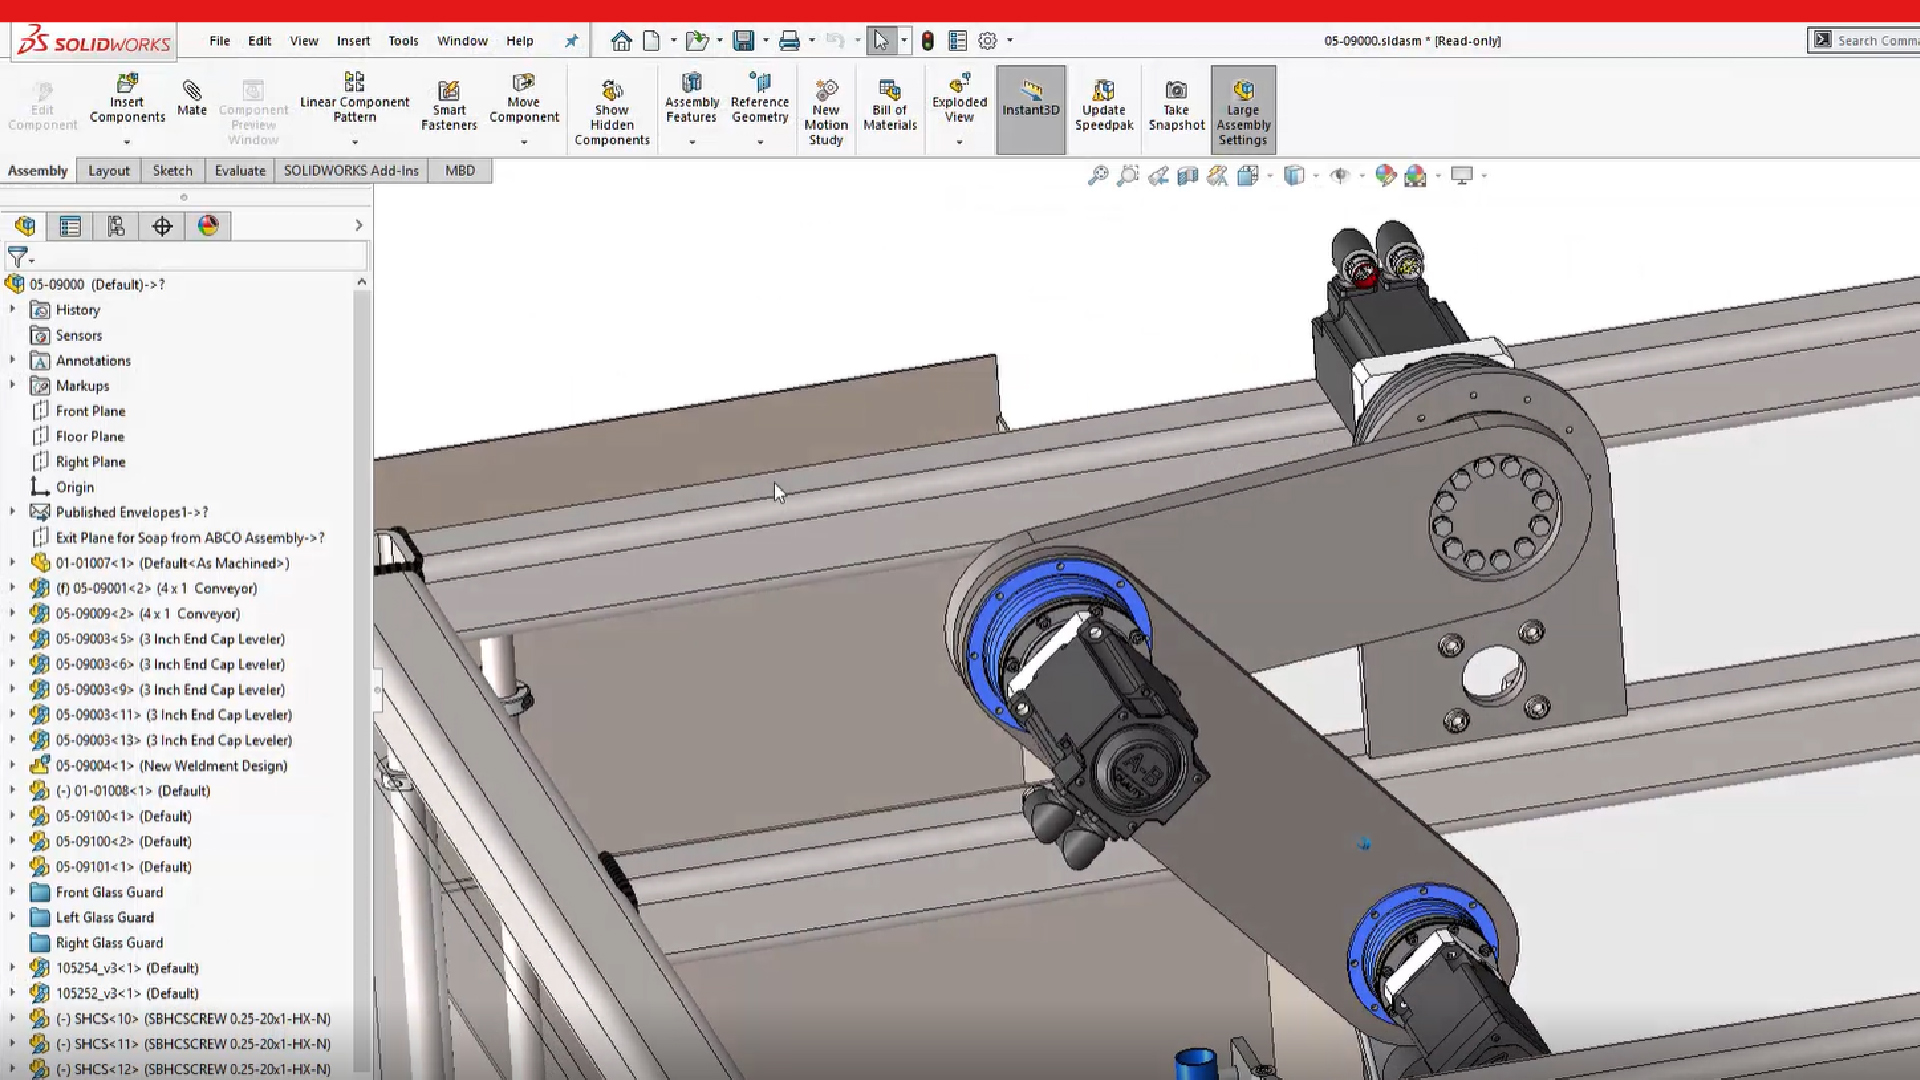The width and height of the screenshot is (1920, 1080).
Task: Toggle the pin menu bar icon
Action: click(x=571, y=41)
